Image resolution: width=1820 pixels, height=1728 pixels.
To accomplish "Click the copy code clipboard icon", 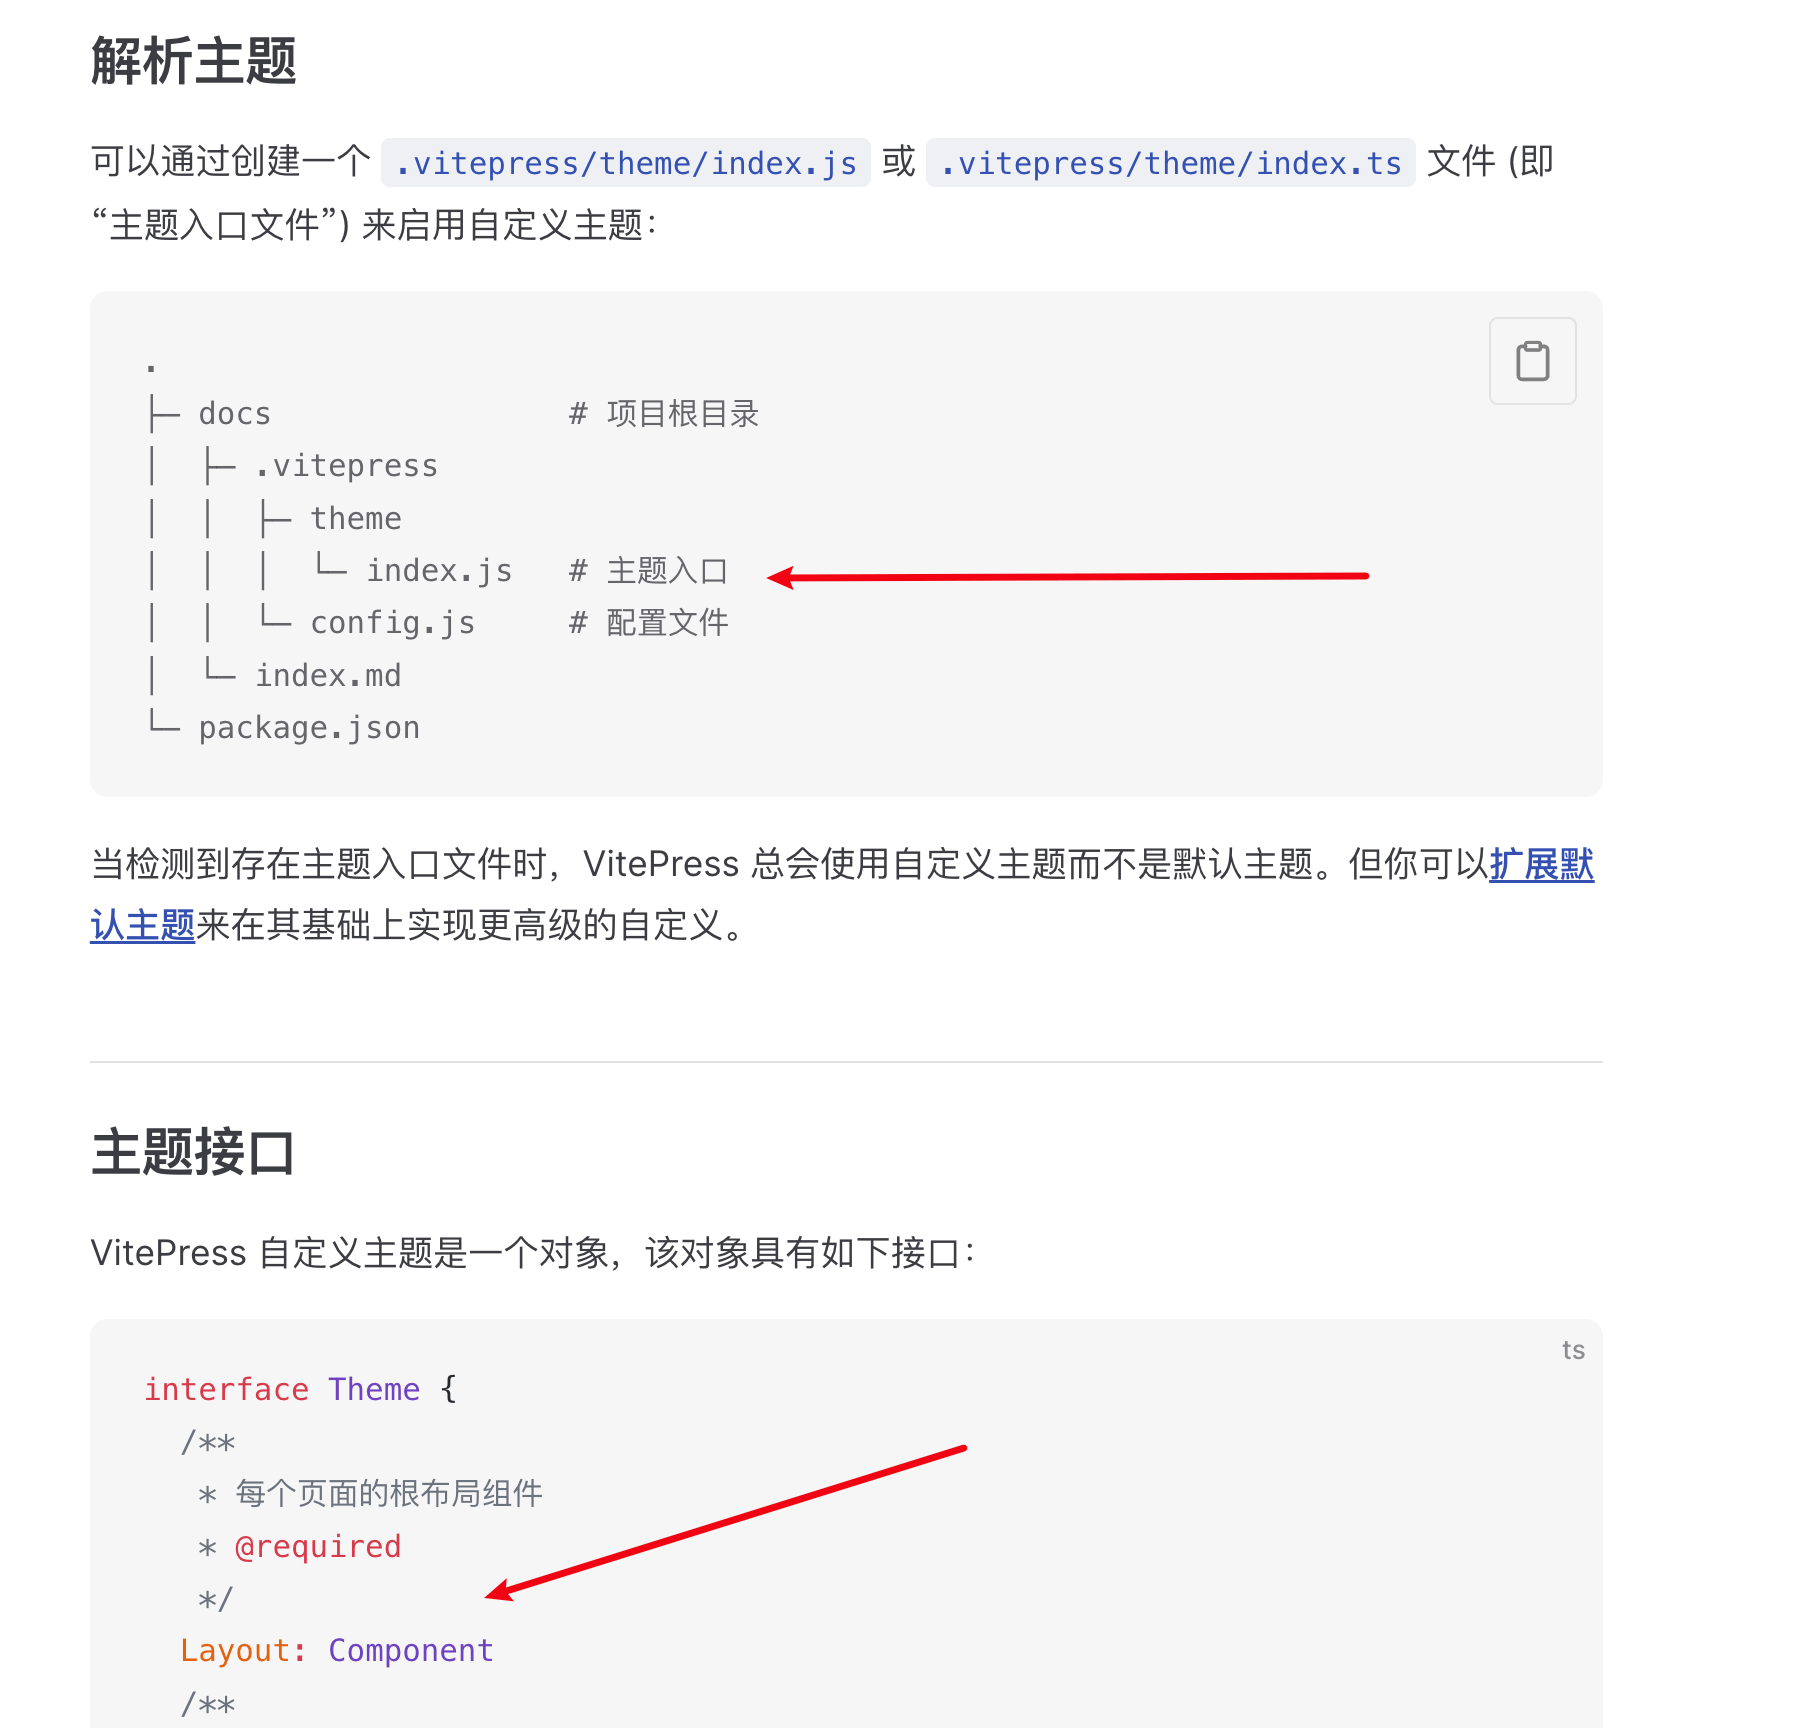I will (x=1532, y=361).
